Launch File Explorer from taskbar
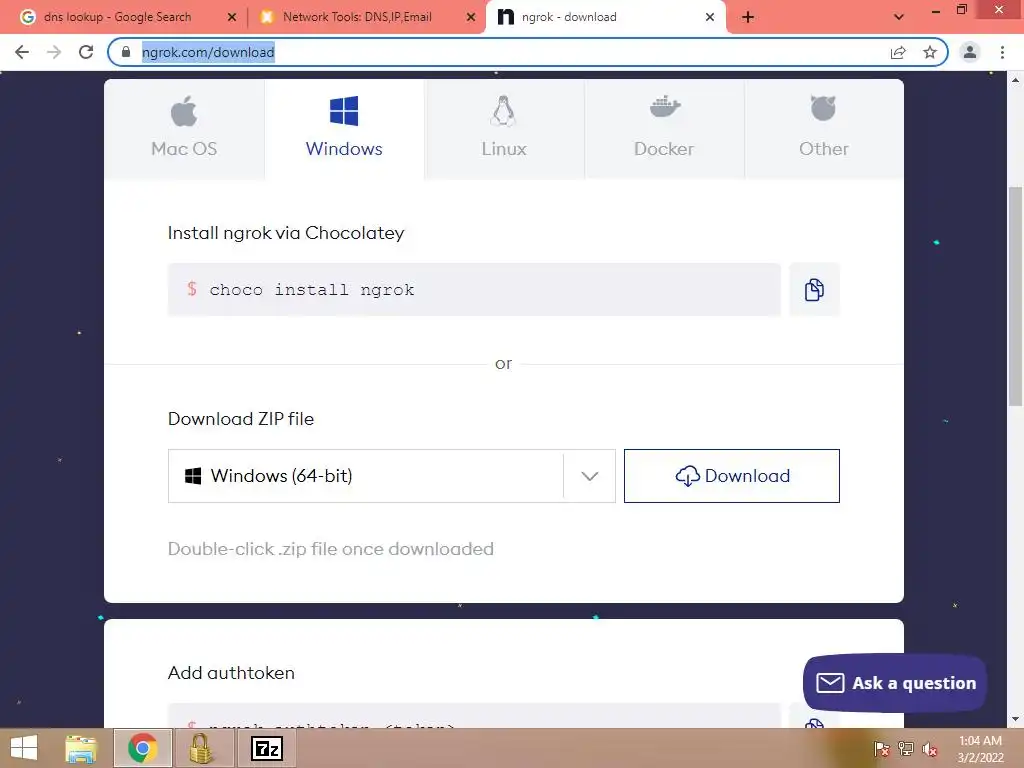The width and height of the screenshot is (1024, 768). 81,748
